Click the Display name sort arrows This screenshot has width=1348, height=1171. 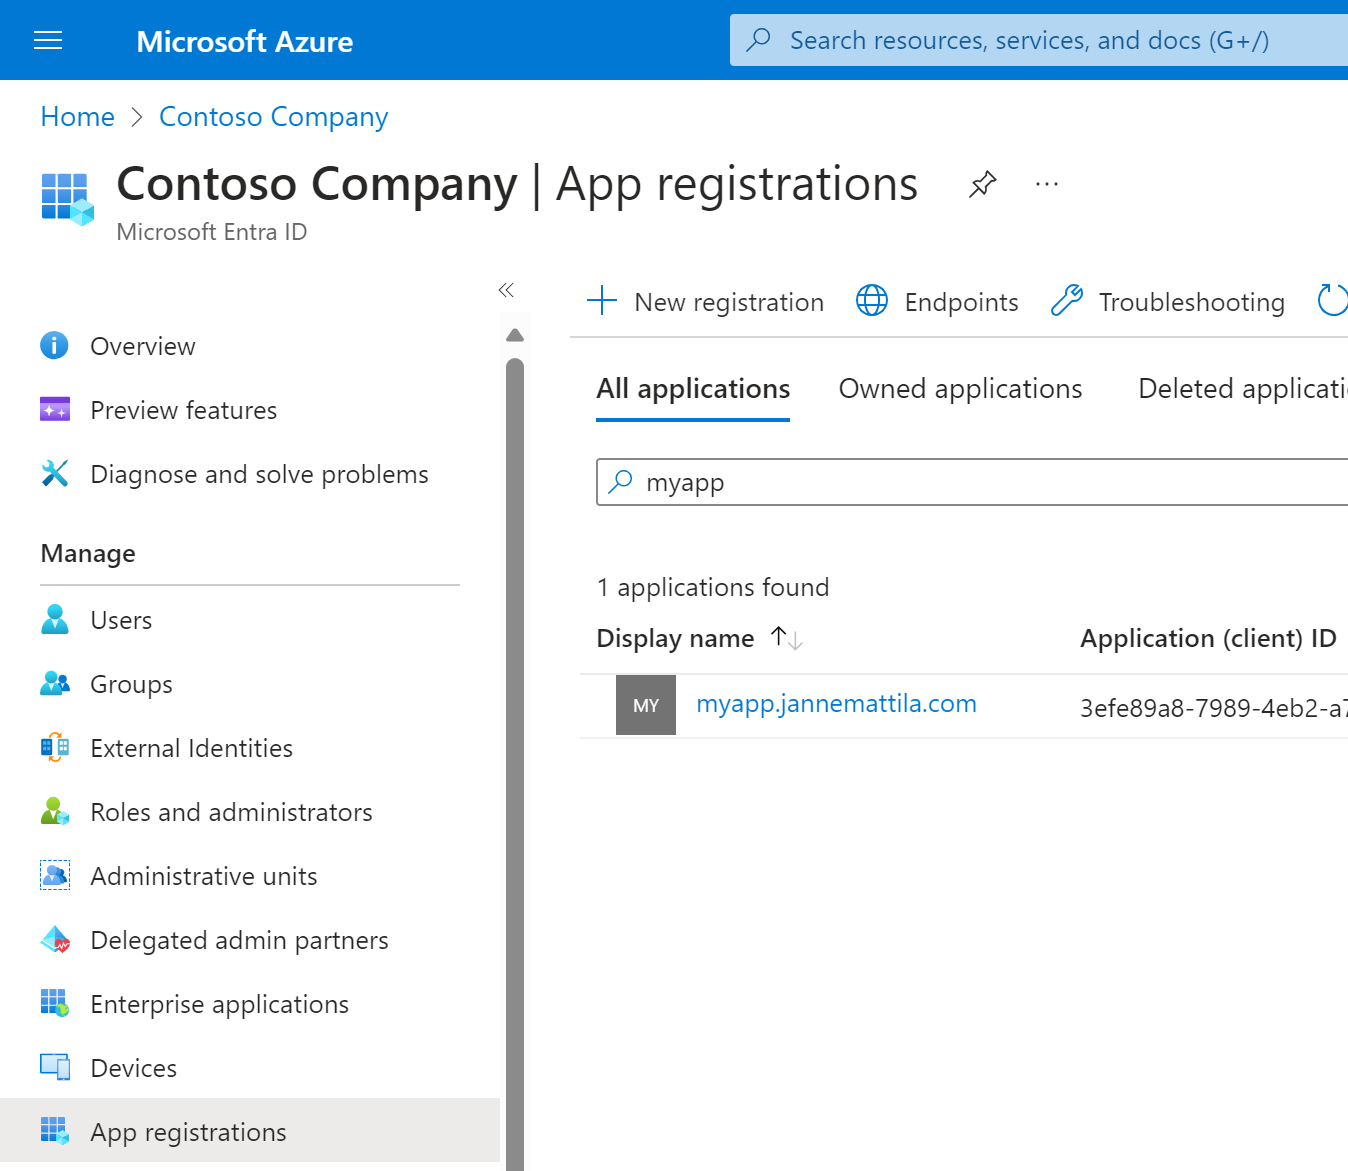787,638
